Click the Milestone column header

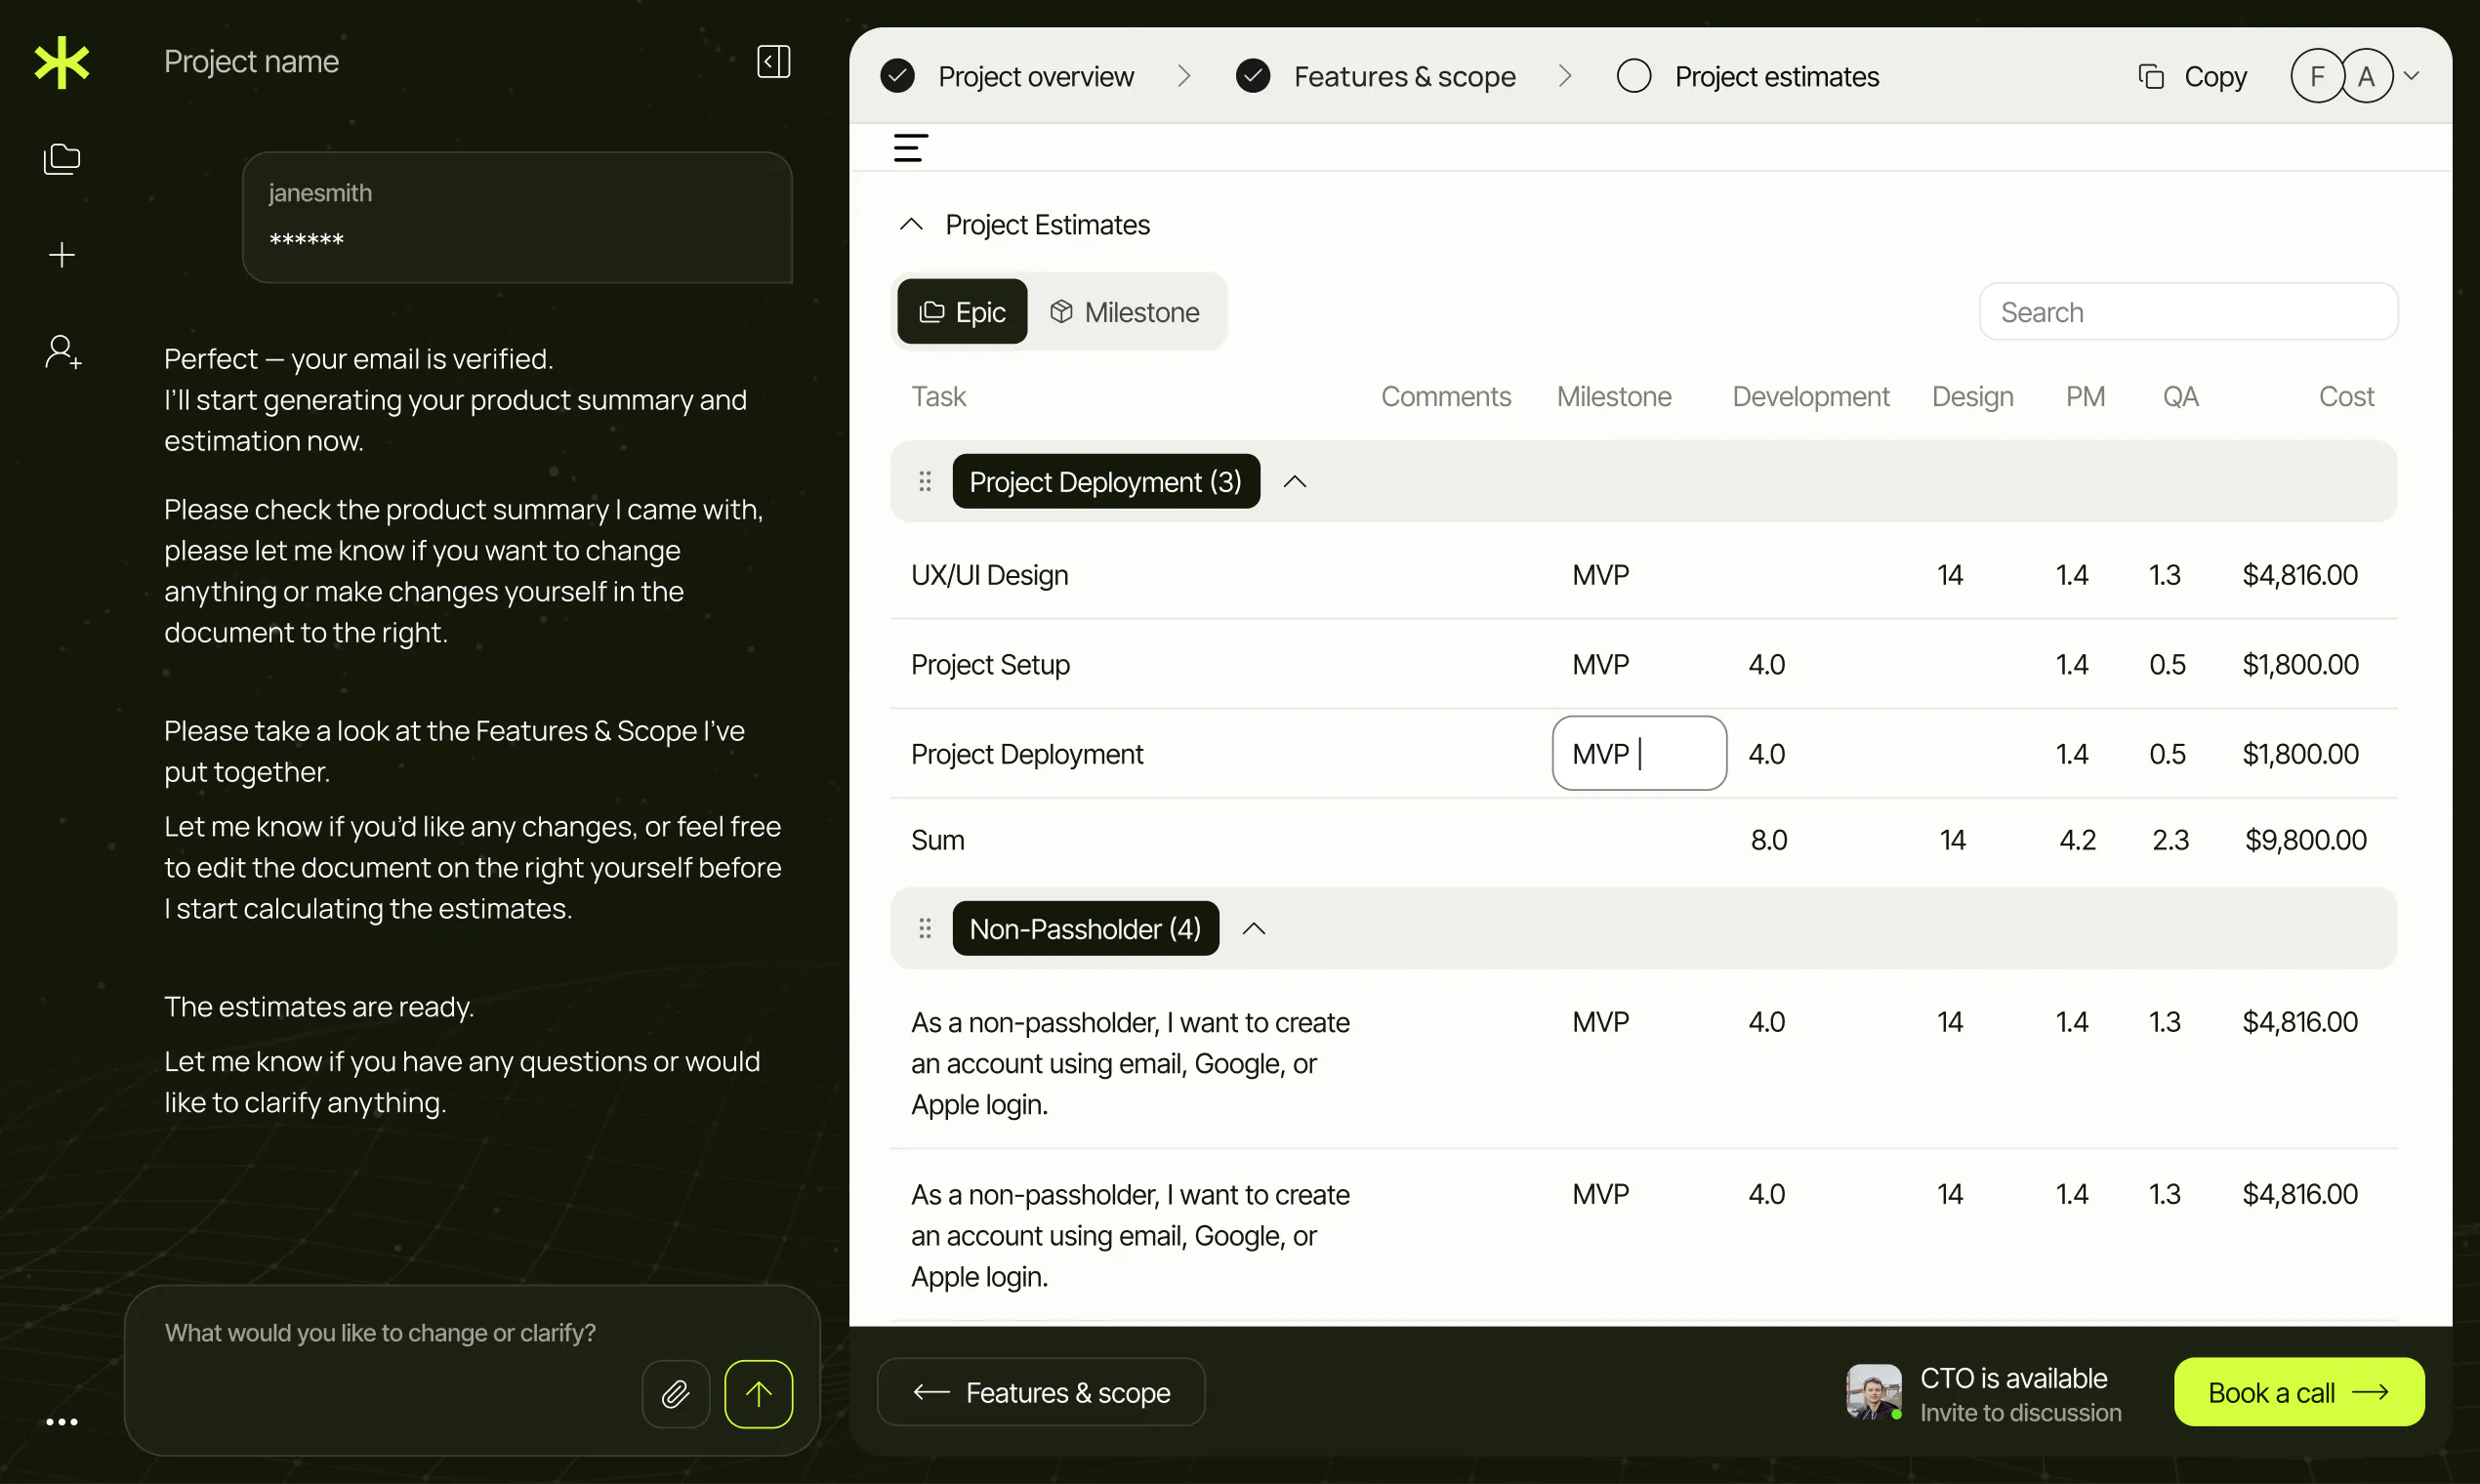coord(1614,397)
